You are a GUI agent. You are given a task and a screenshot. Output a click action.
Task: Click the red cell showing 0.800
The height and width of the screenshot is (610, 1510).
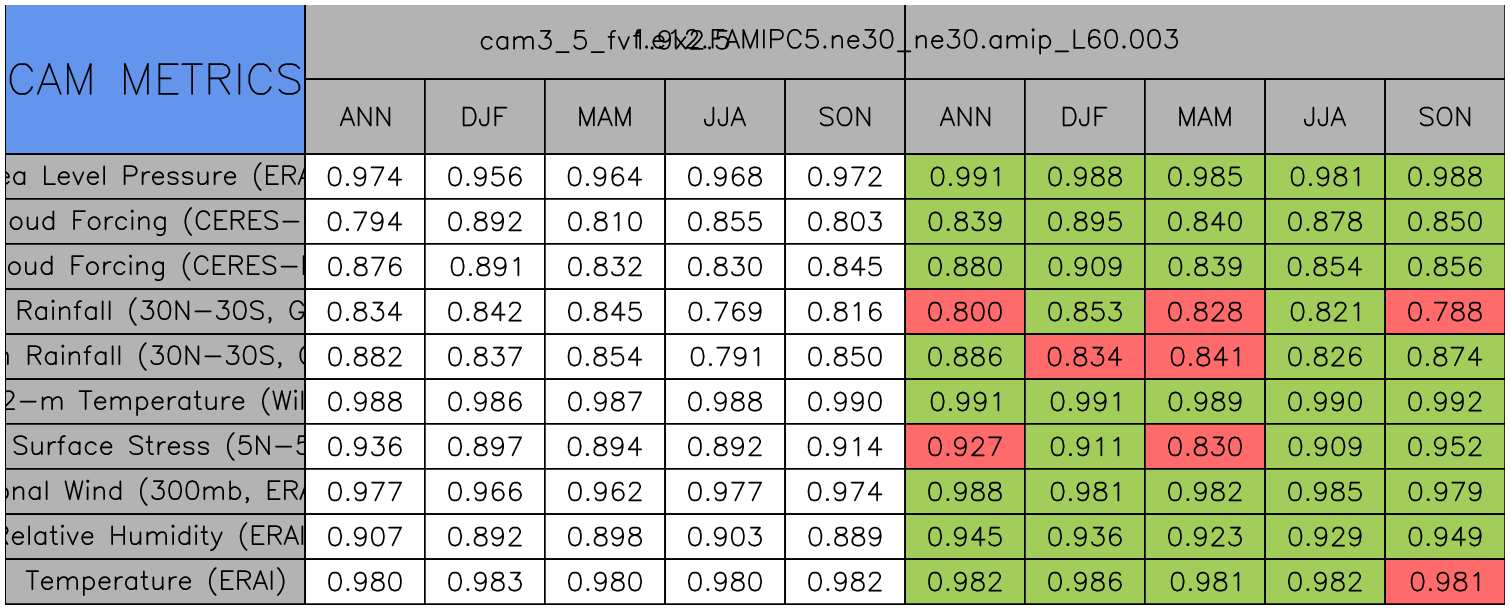[x=965, y=312]
